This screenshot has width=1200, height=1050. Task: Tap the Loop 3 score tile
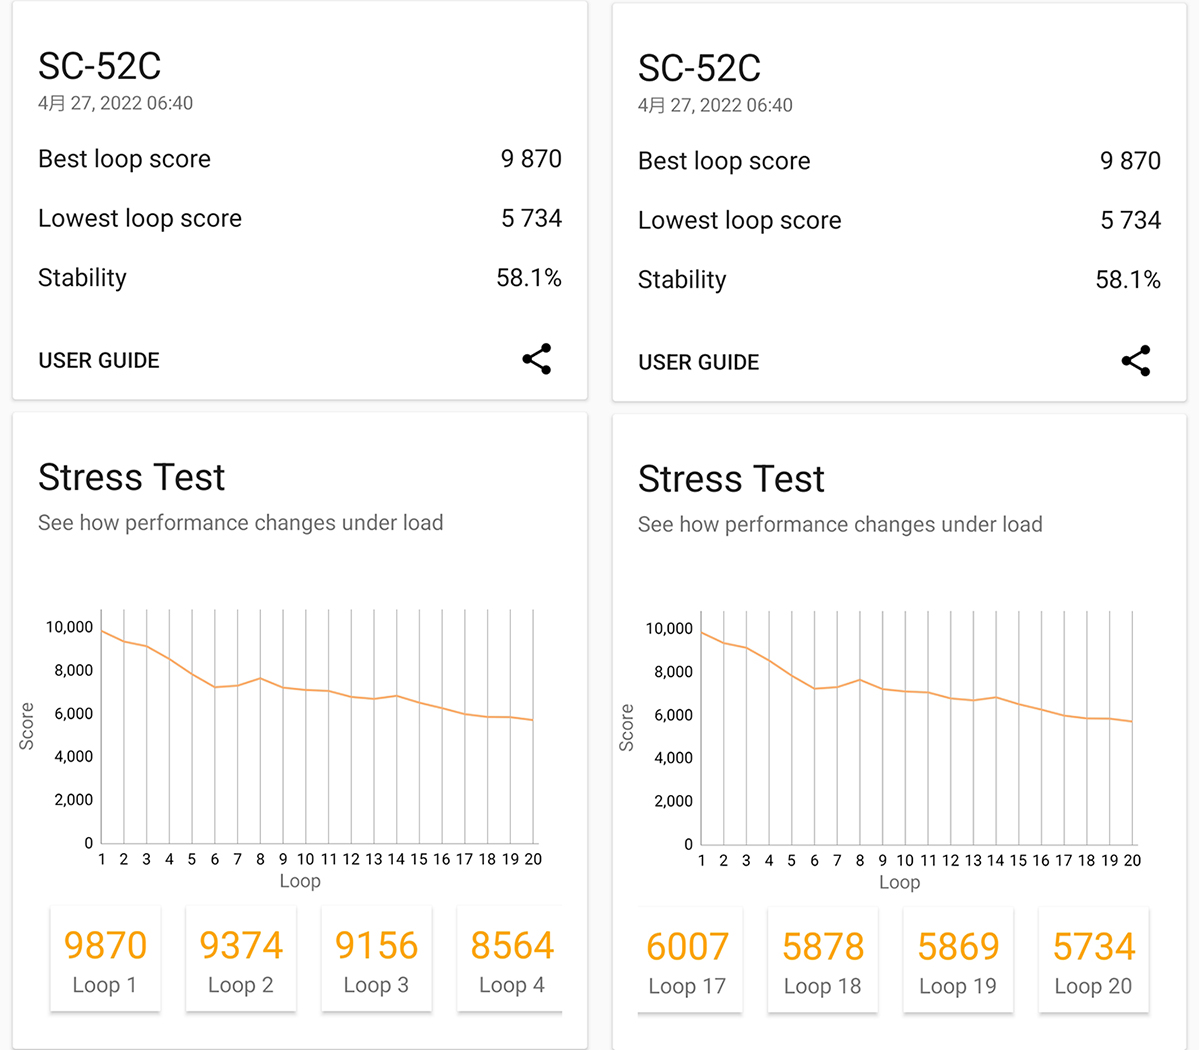[x=376, y=960]
